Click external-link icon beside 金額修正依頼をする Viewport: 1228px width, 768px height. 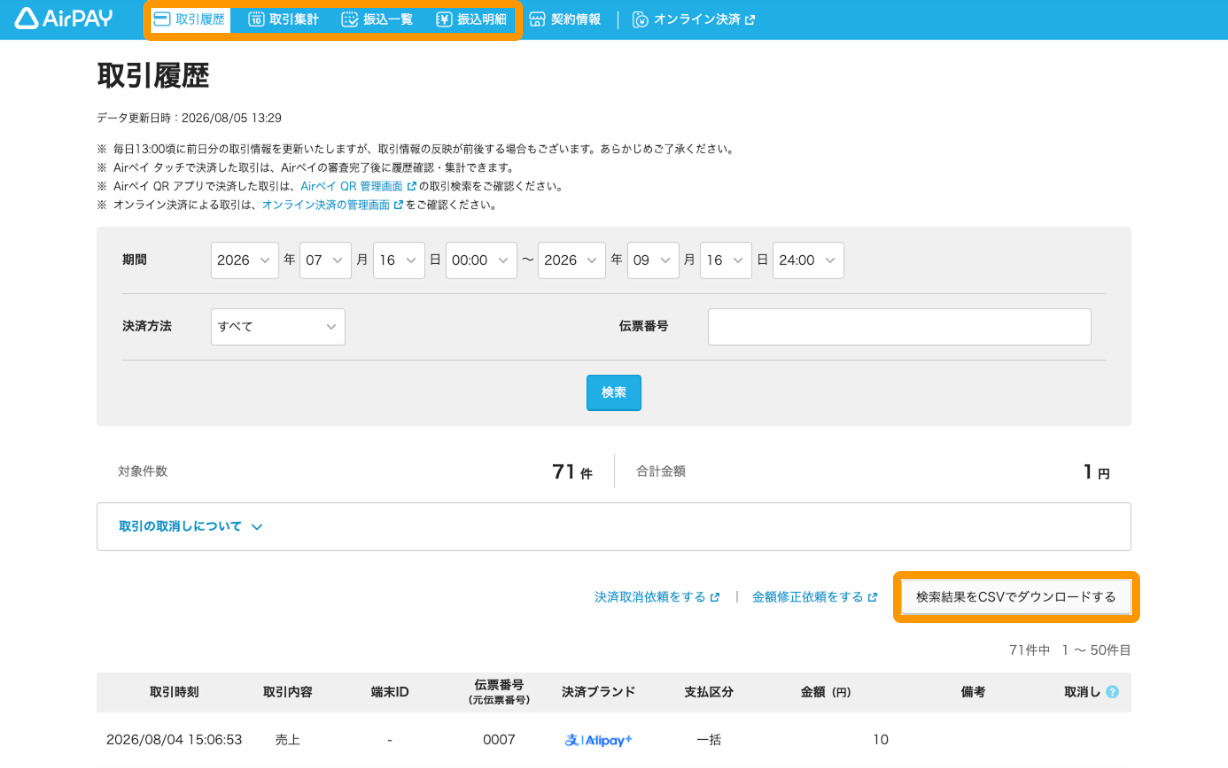coord(872,597)
